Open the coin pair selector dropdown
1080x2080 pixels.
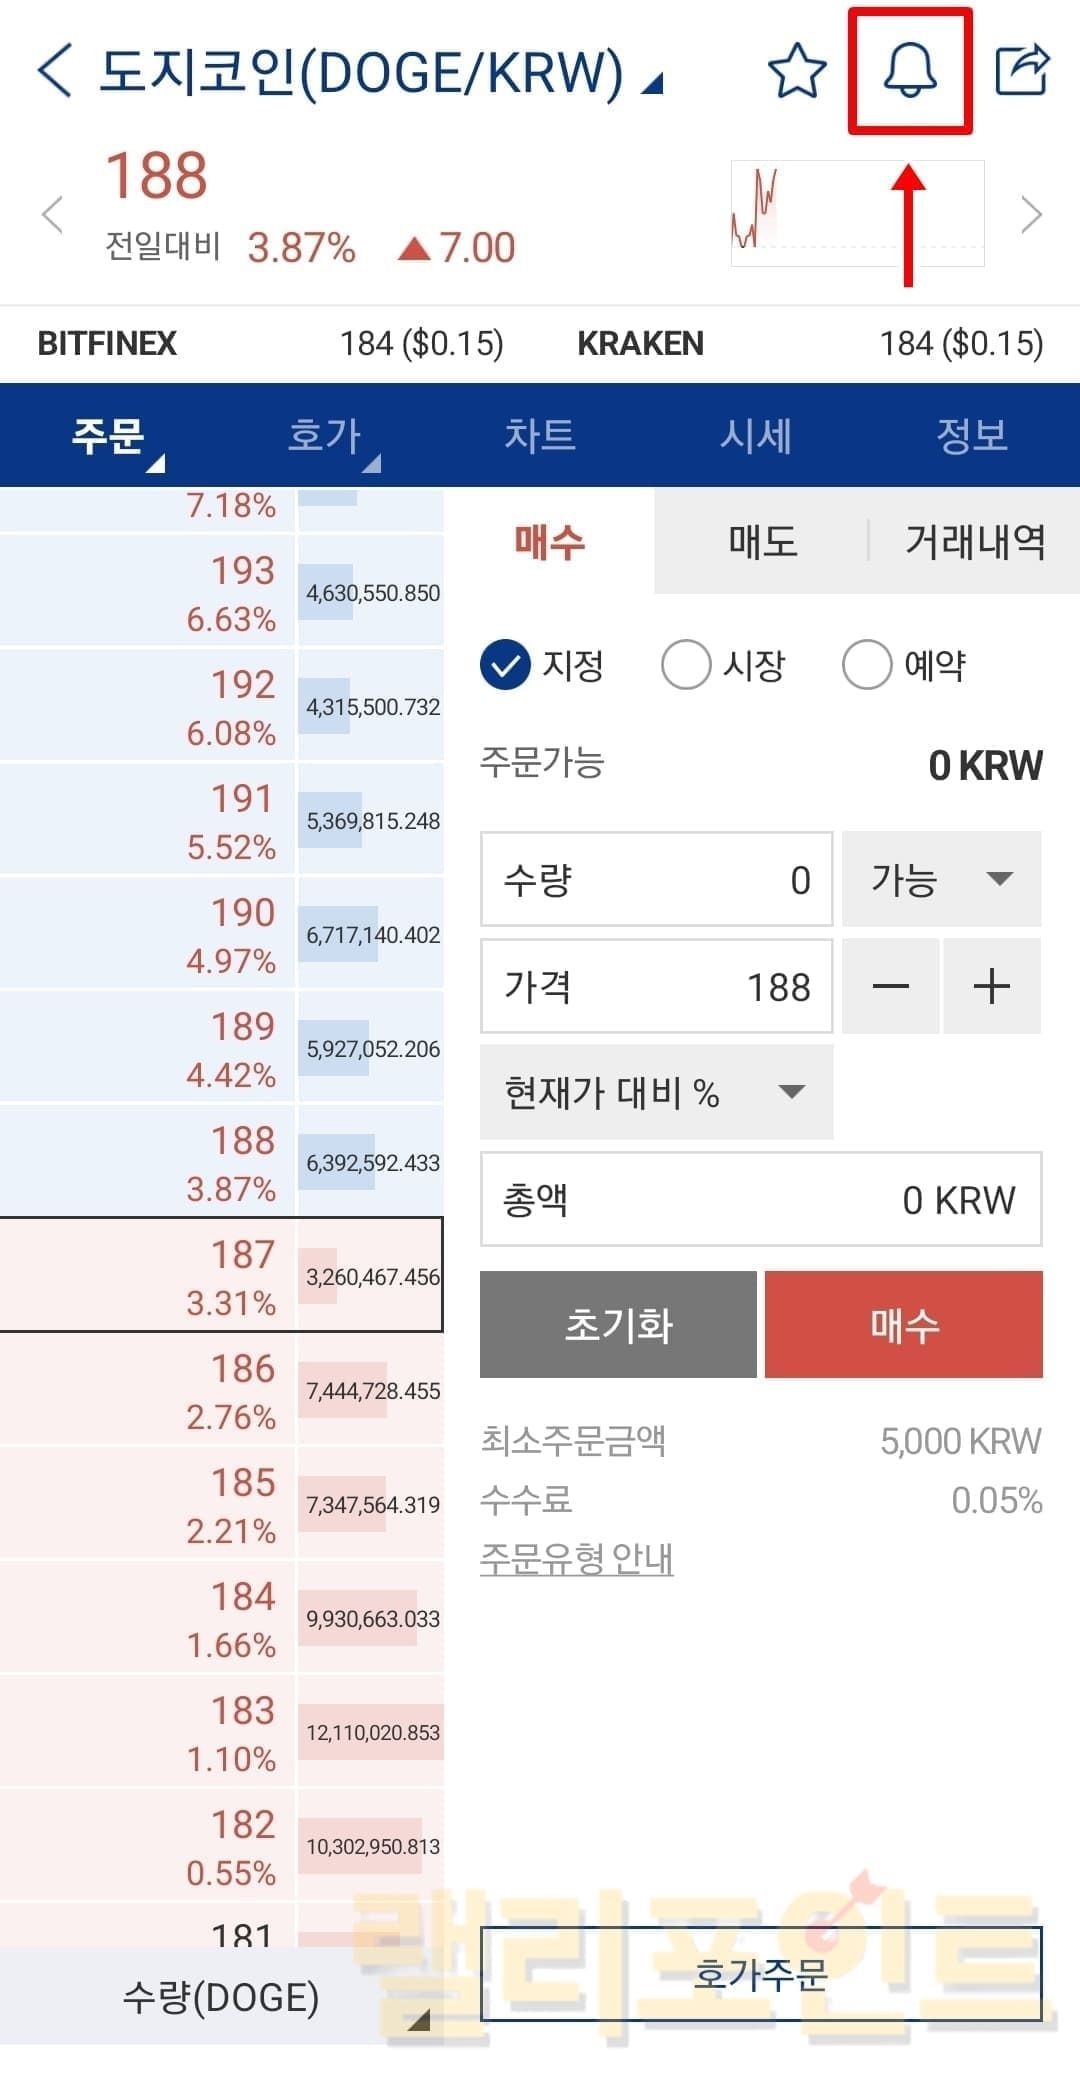click(x=653, y=82)
